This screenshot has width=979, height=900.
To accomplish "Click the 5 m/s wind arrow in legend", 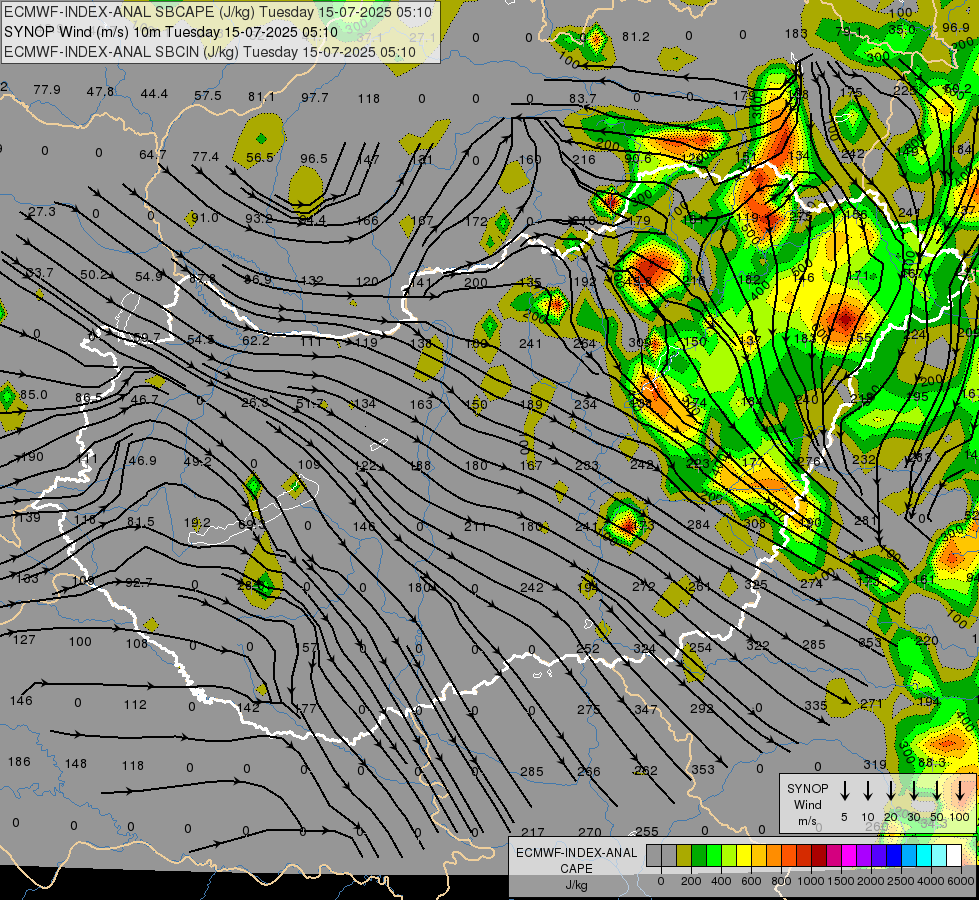I will 844,791.
